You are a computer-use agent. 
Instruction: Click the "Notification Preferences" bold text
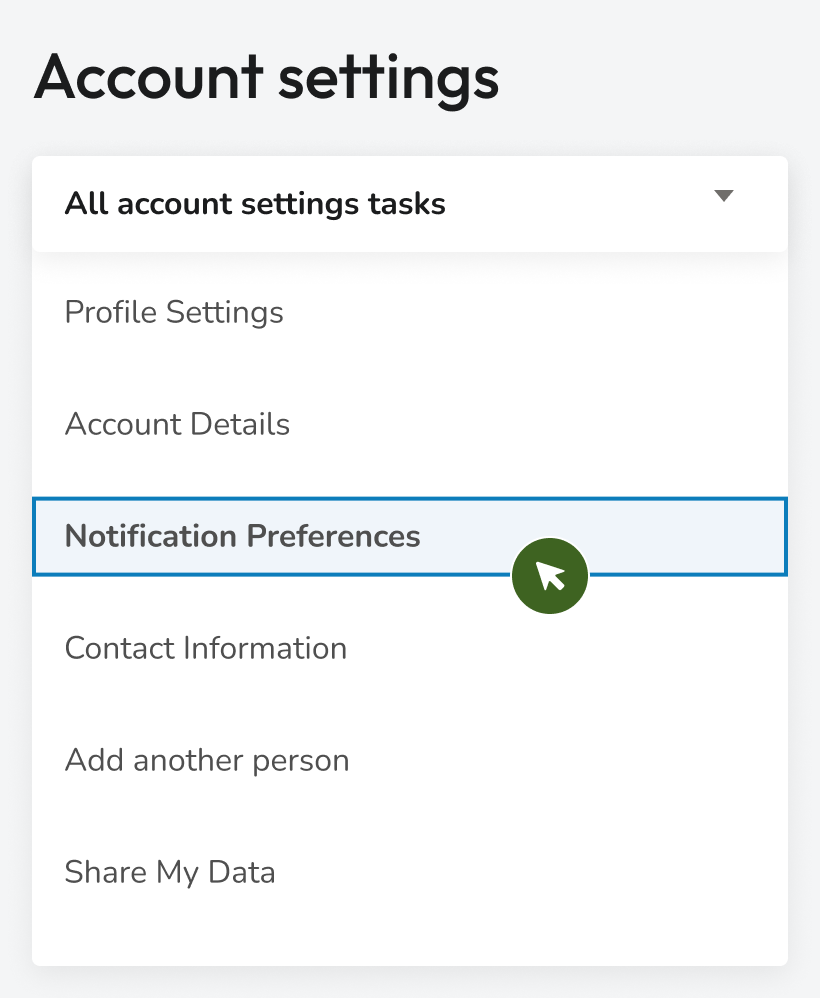tap(242, 536)
